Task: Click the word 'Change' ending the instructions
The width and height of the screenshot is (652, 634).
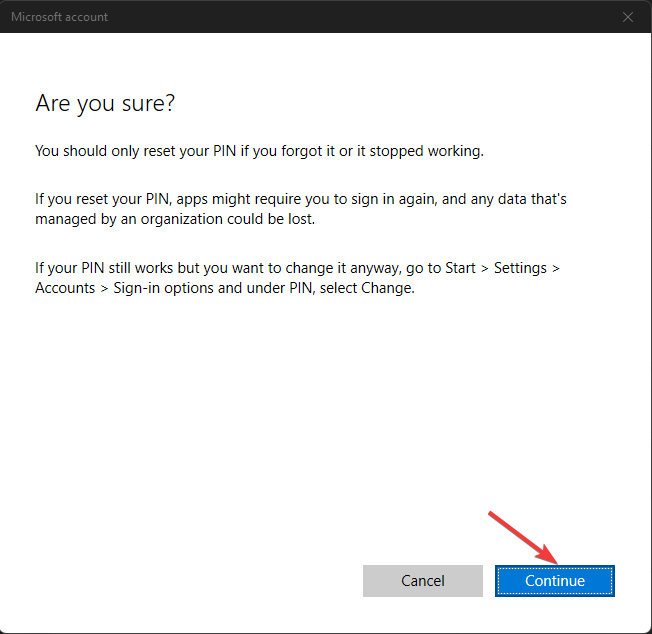Action: click(x=388, y=289)
